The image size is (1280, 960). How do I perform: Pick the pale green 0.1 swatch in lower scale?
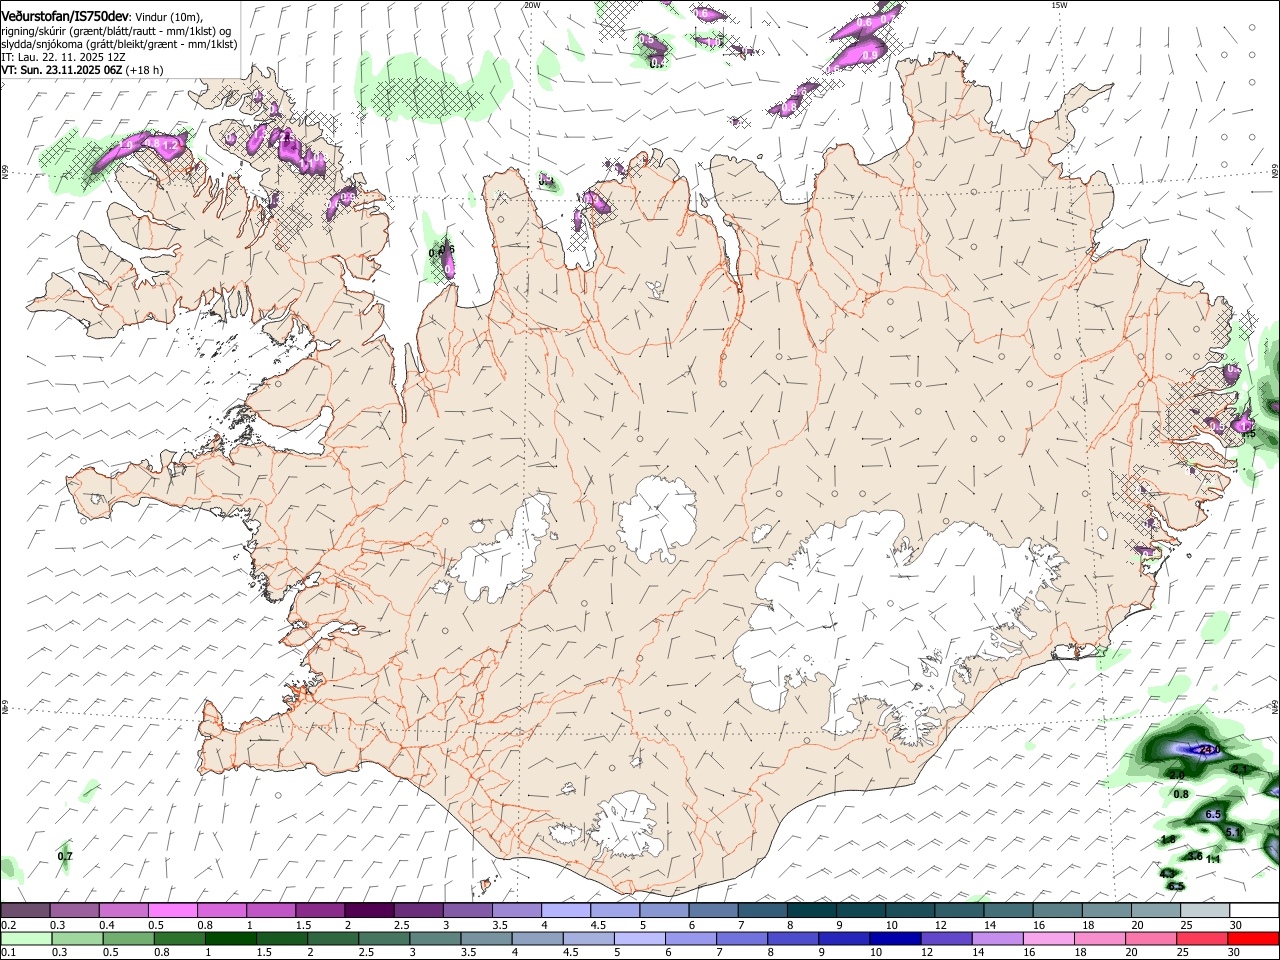[x=25, y=938]
